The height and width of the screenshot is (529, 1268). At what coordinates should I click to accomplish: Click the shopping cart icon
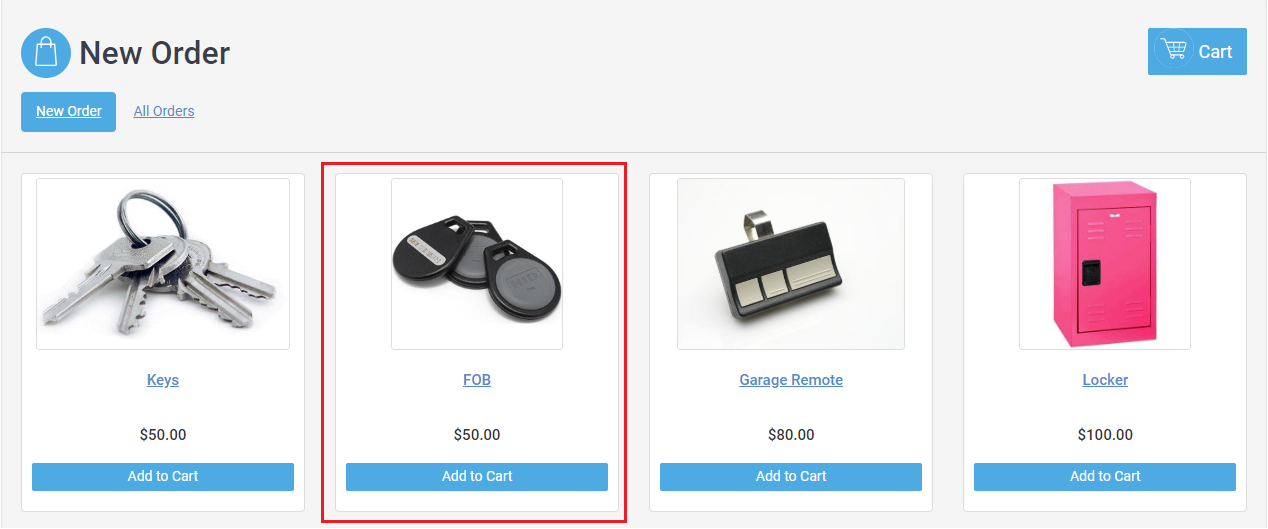coord(1172,50)
